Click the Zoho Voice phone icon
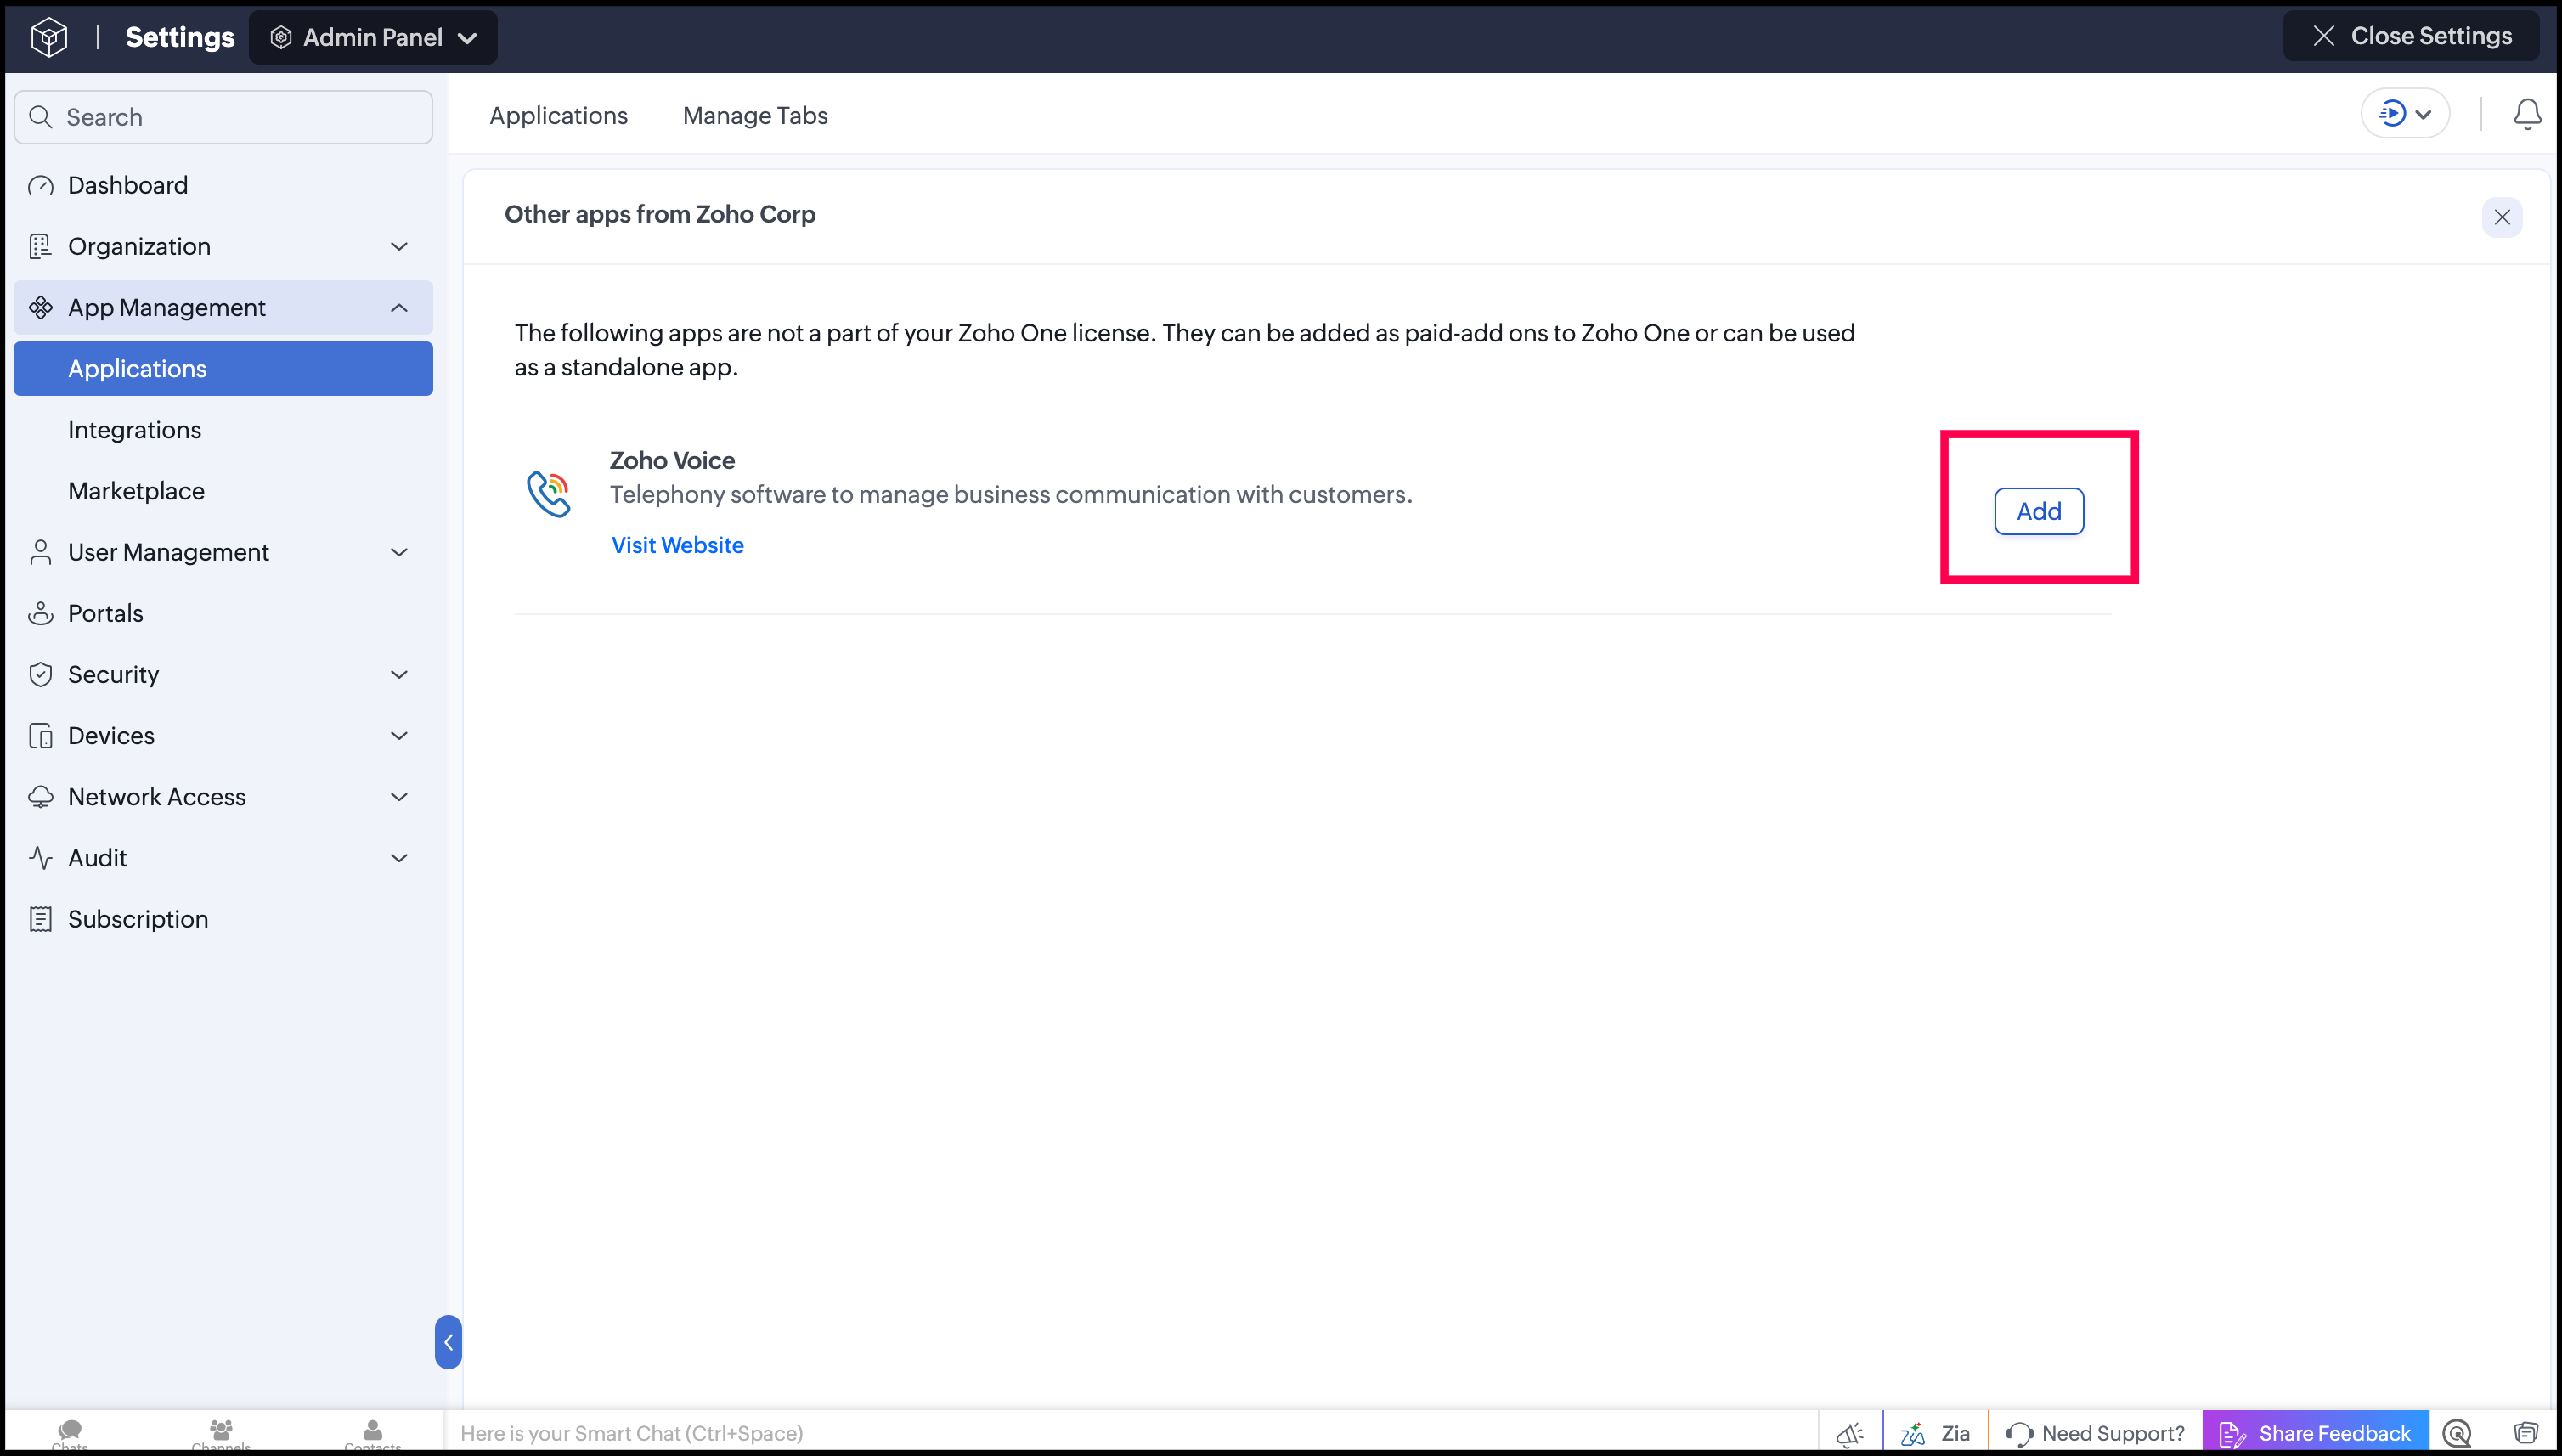This screenshot has width=2562, height=1456. [549, 494]
